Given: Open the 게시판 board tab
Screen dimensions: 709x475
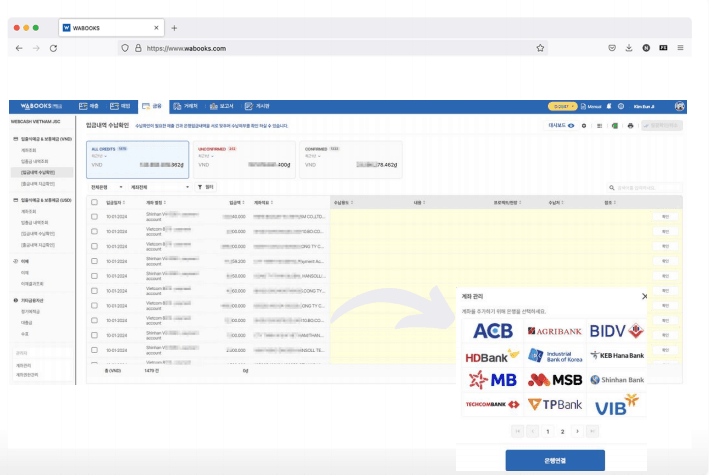Looking at the screenshot, I should pos(257,106).
